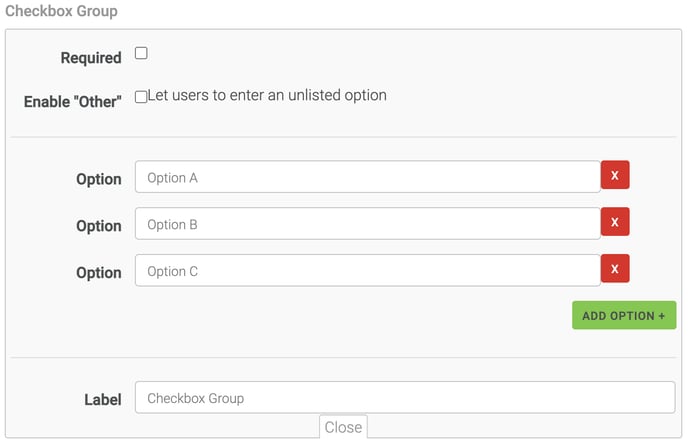Viewport: 688px width, 445px height.
Task: Click the divider line above the Label field
Action: [343, 358]
